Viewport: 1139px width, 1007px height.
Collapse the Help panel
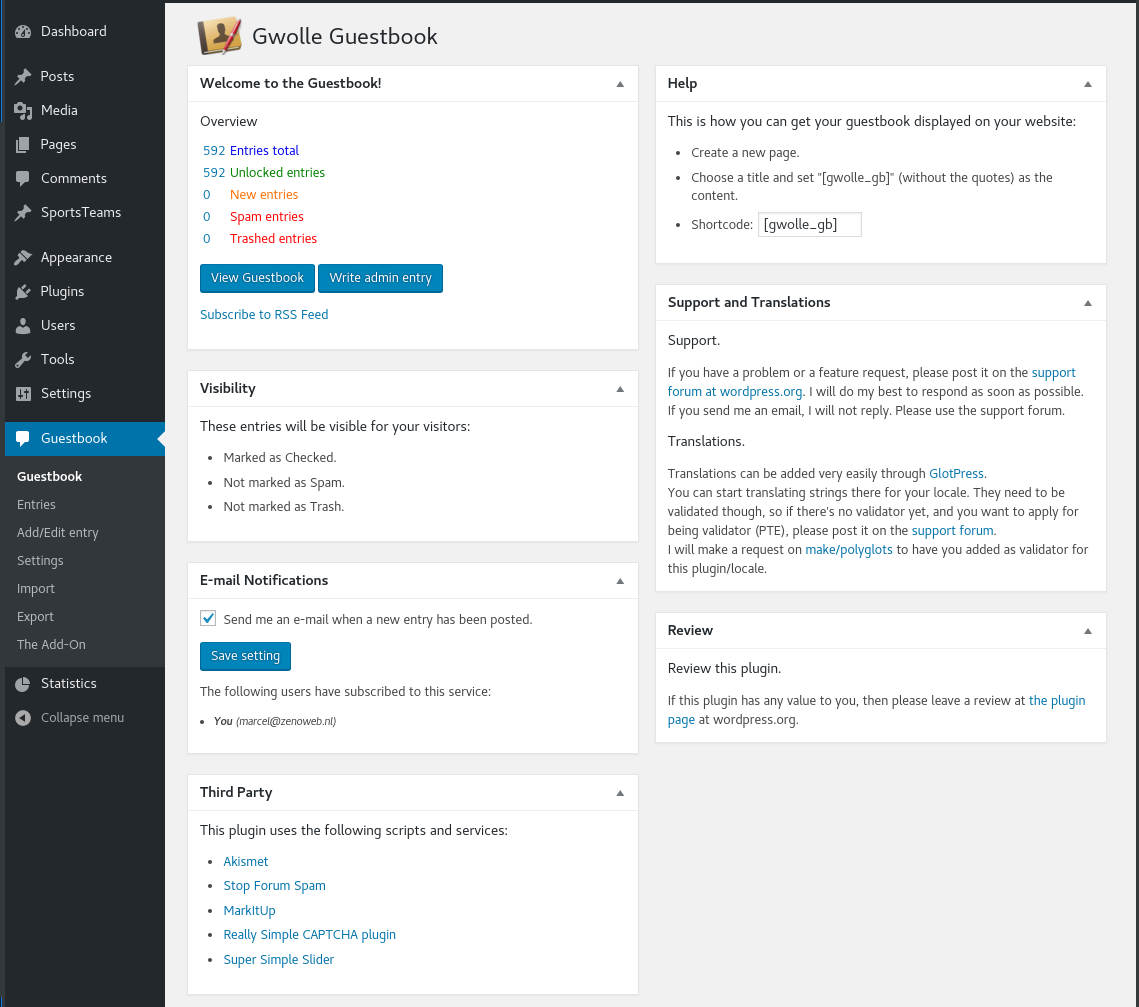coord(1088,84)
